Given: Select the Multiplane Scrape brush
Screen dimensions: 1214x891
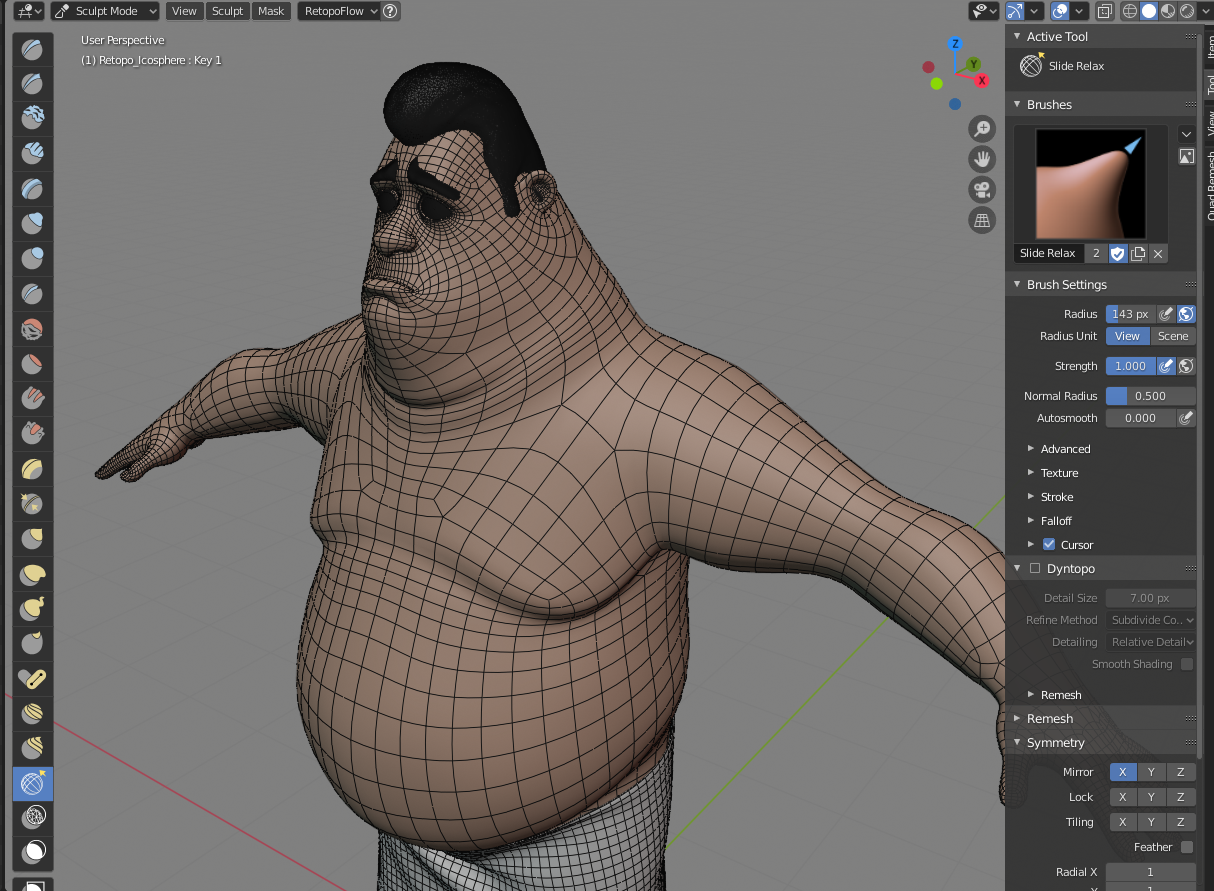Looking at the screenshot, I should (x=33, y=469).
